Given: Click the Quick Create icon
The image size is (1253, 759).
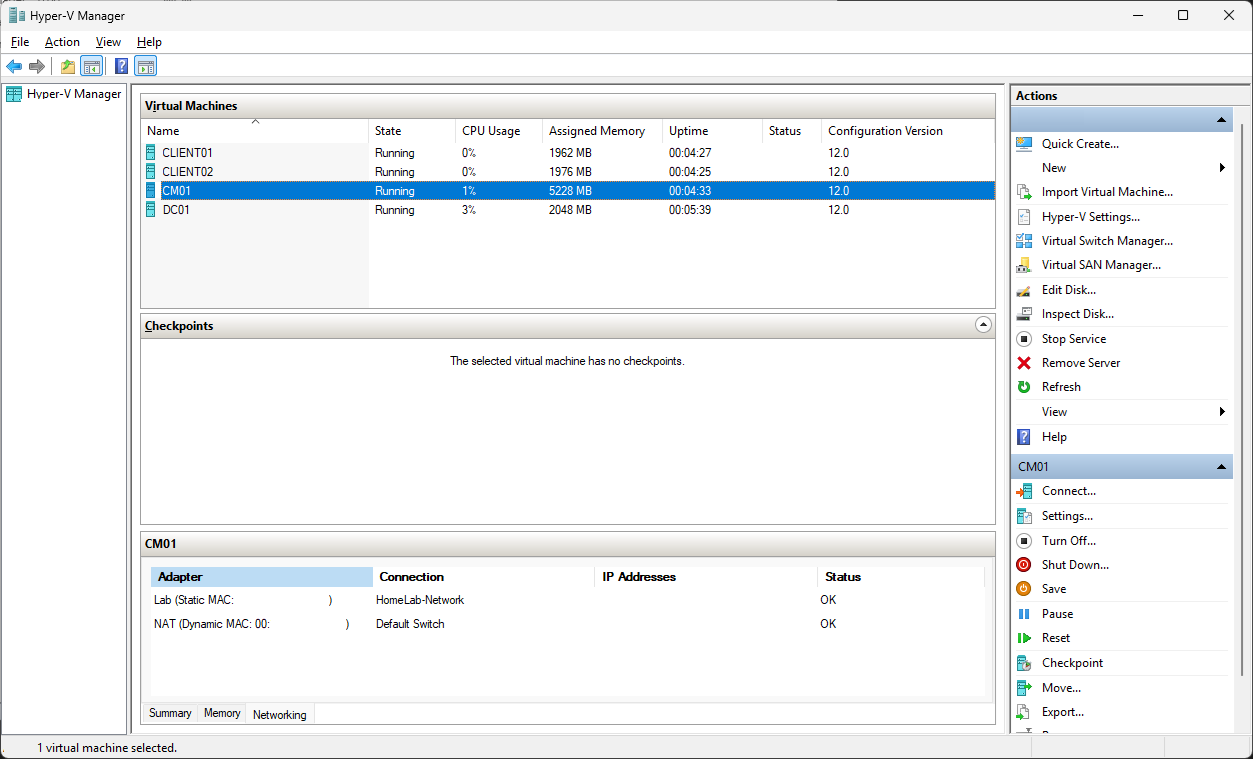Looking at the screenshot, I should pyautogui.click(x=1024, y=144).
